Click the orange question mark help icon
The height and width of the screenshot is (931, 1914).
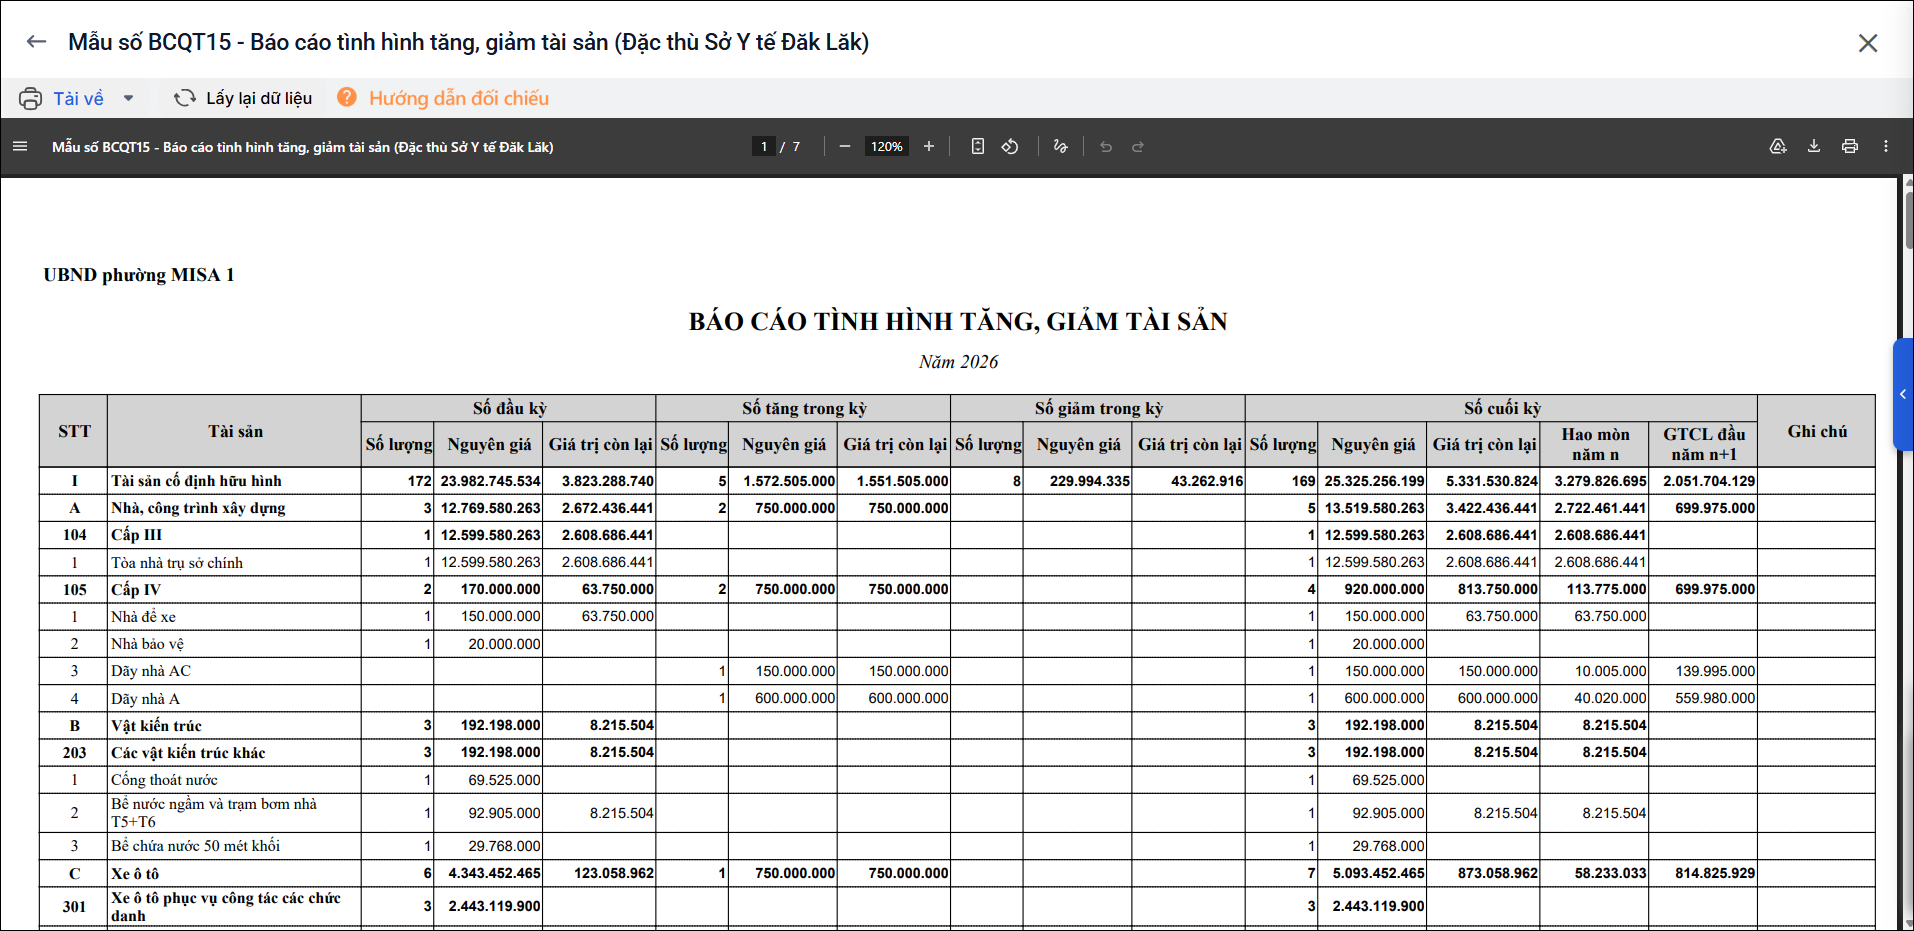(347, 97)
